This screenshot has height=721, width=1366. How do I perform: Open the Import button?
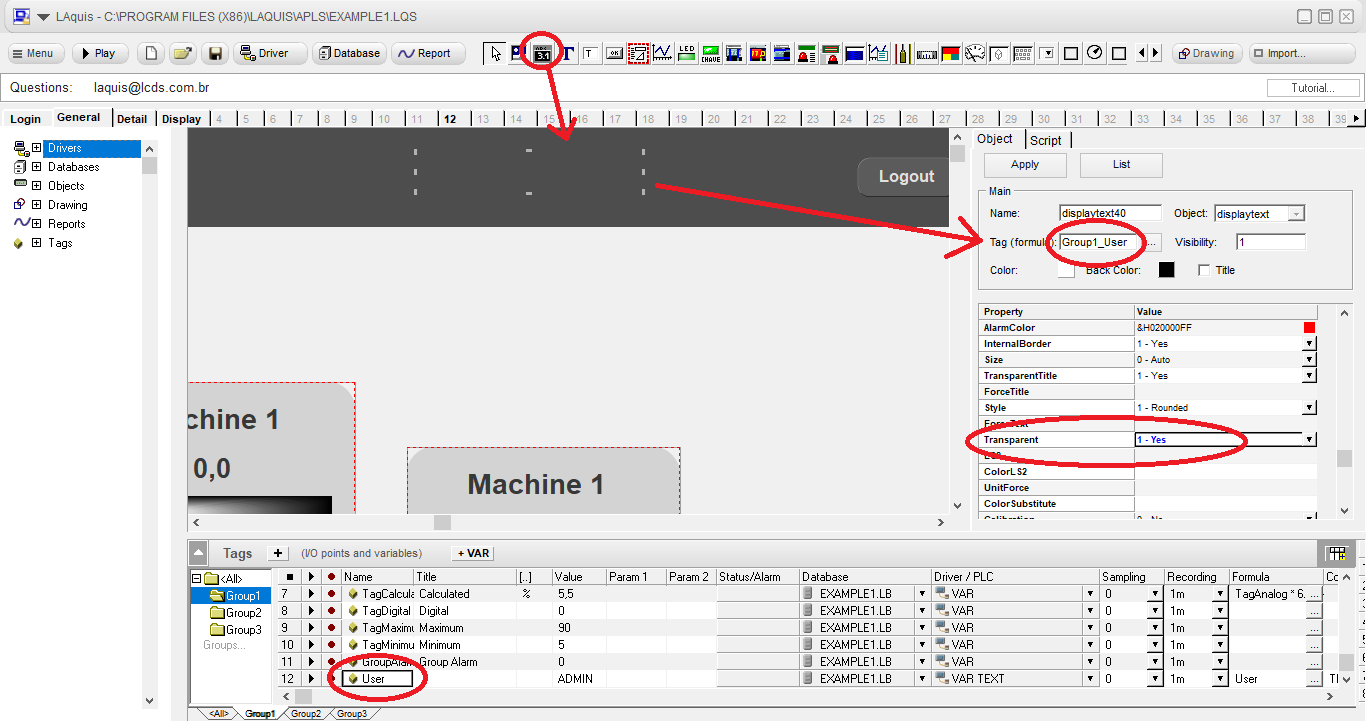click(x=1303, y=54)
